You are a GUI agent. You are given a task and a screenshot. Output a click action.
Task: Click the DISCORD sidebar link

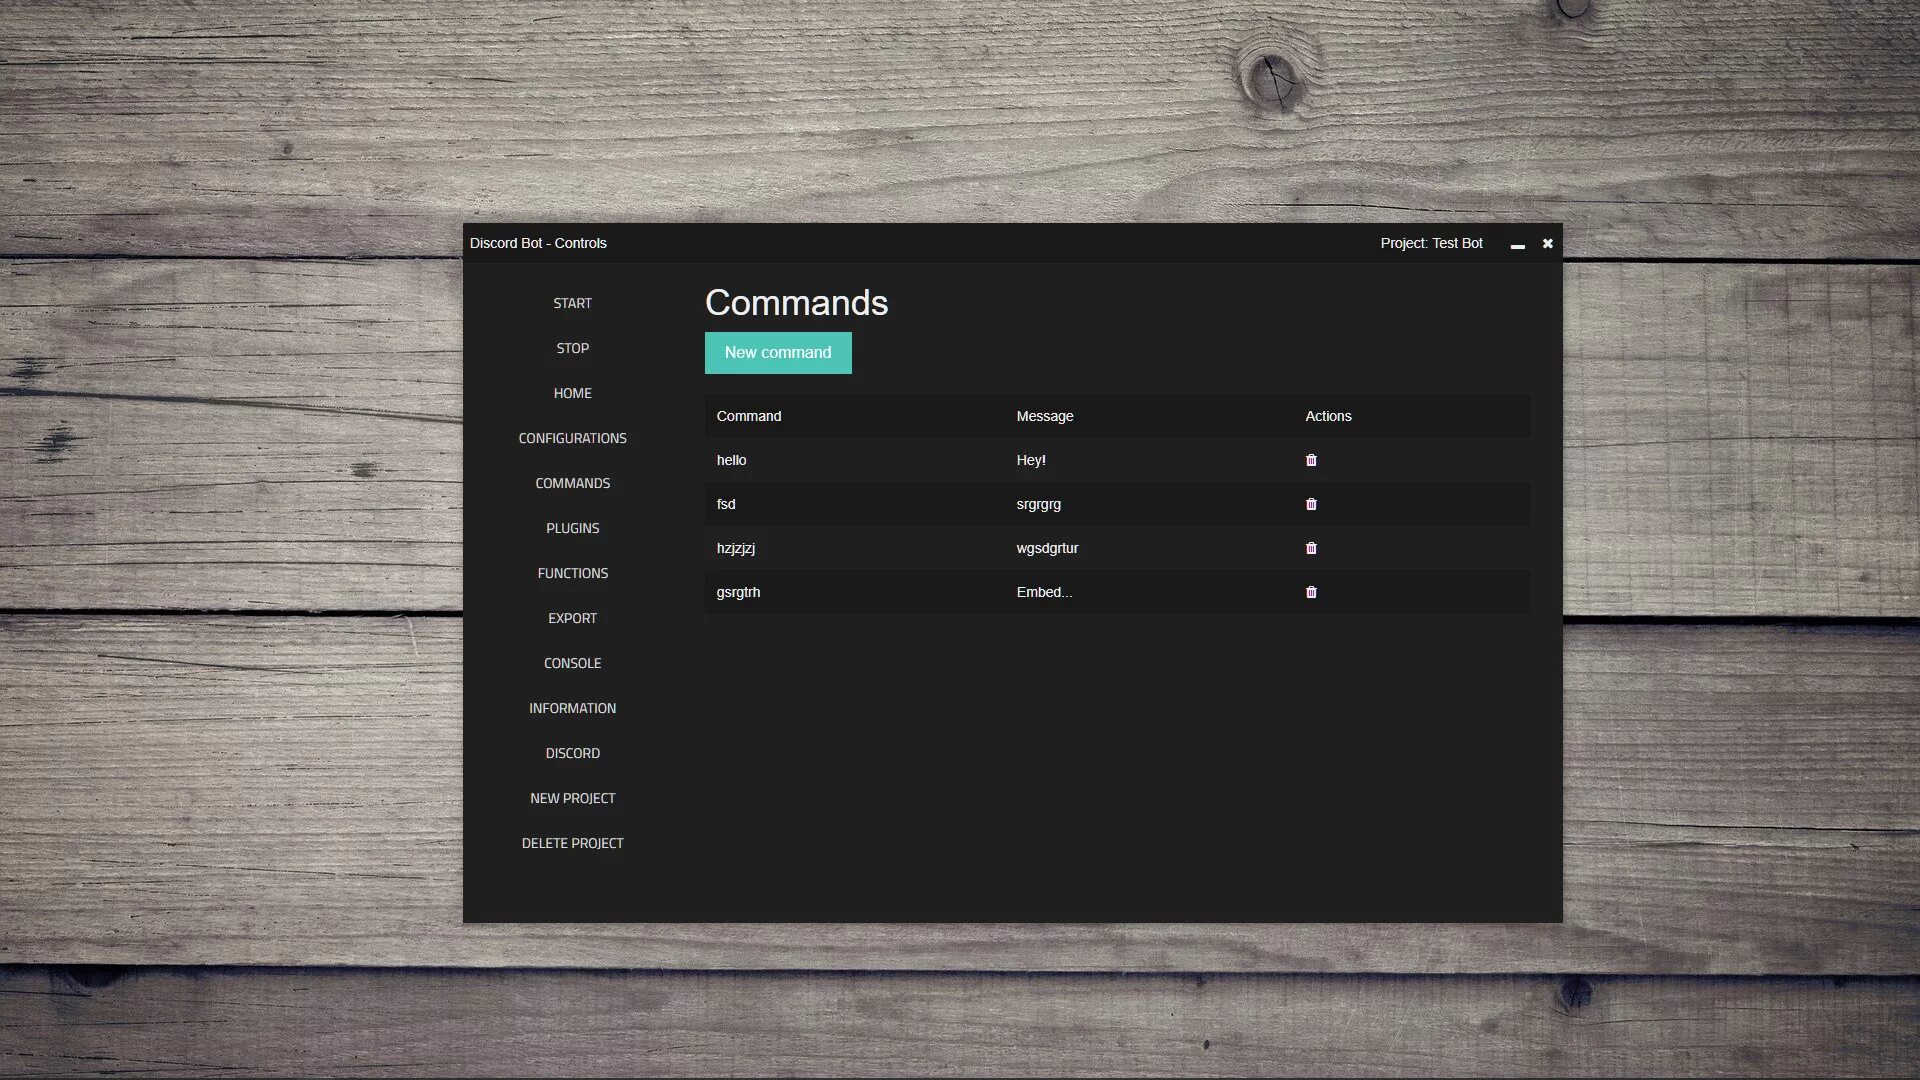pos(572,753)
